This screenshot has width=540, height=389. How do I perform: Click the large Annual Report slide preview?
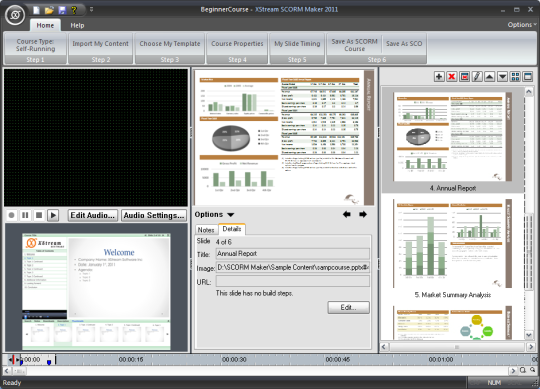point(284,138)
